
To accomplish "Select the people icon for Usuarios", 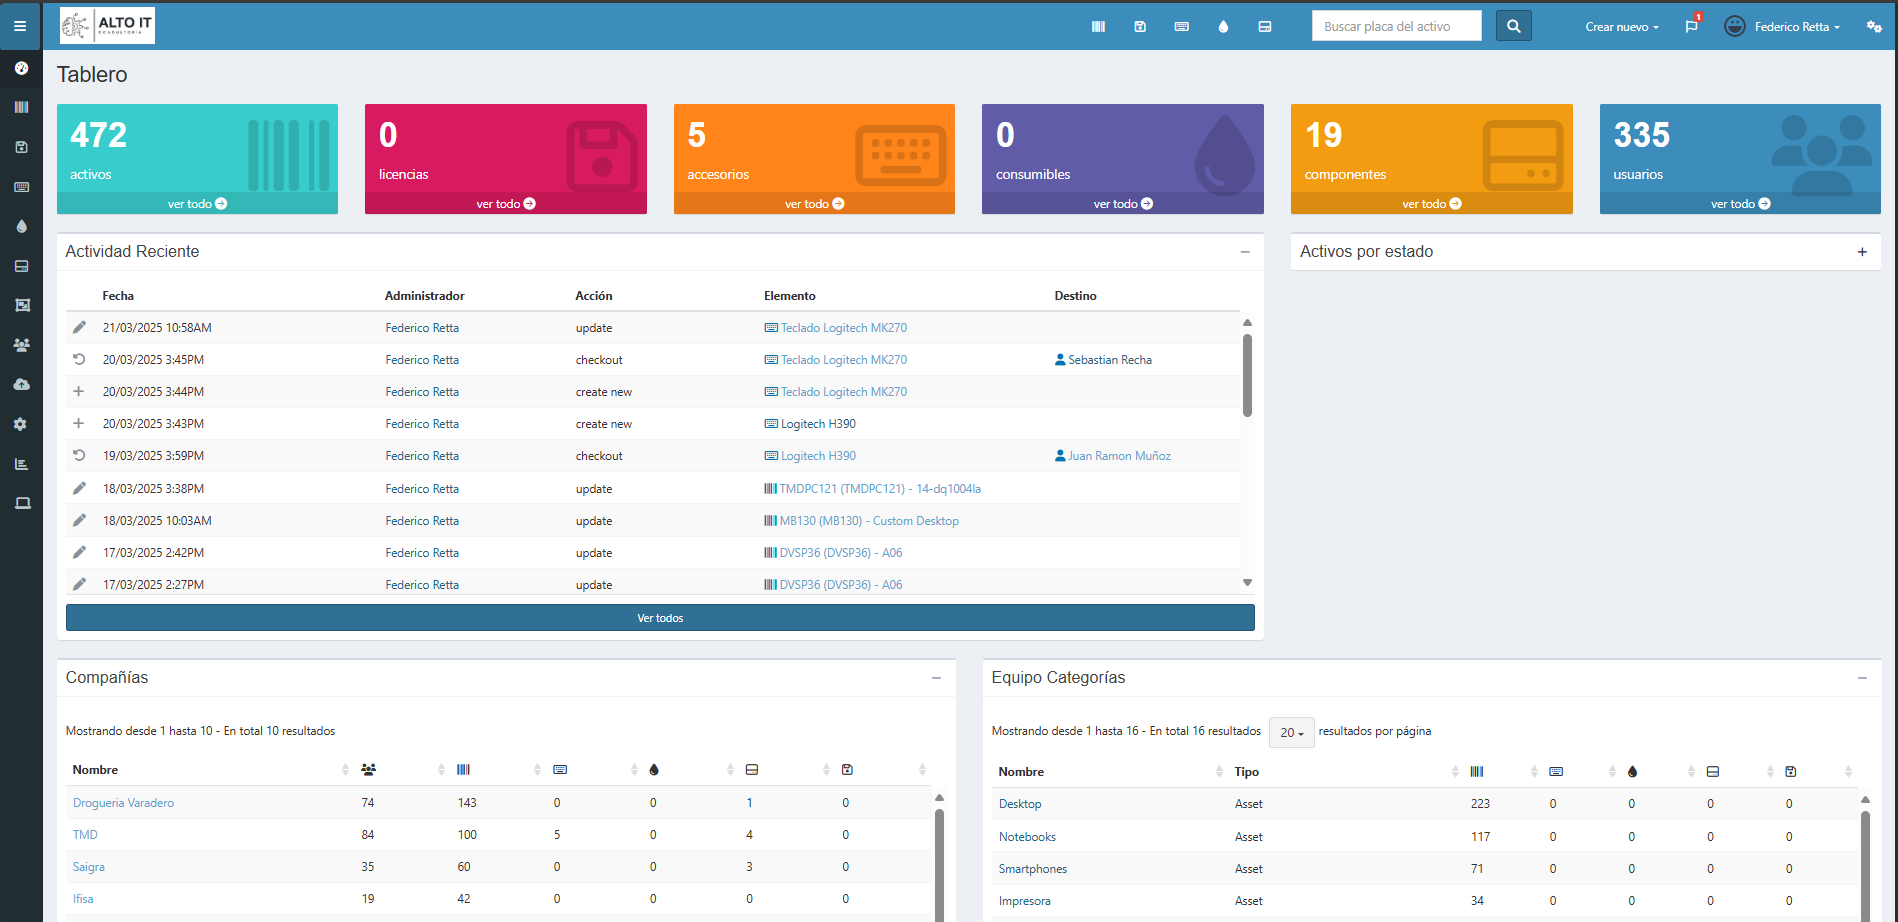I will click(21, 344).
